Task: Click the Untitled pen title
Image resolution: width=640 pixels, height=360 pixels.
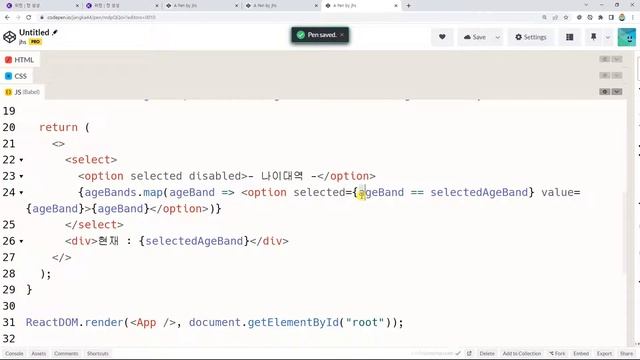Action: [34, 32]
